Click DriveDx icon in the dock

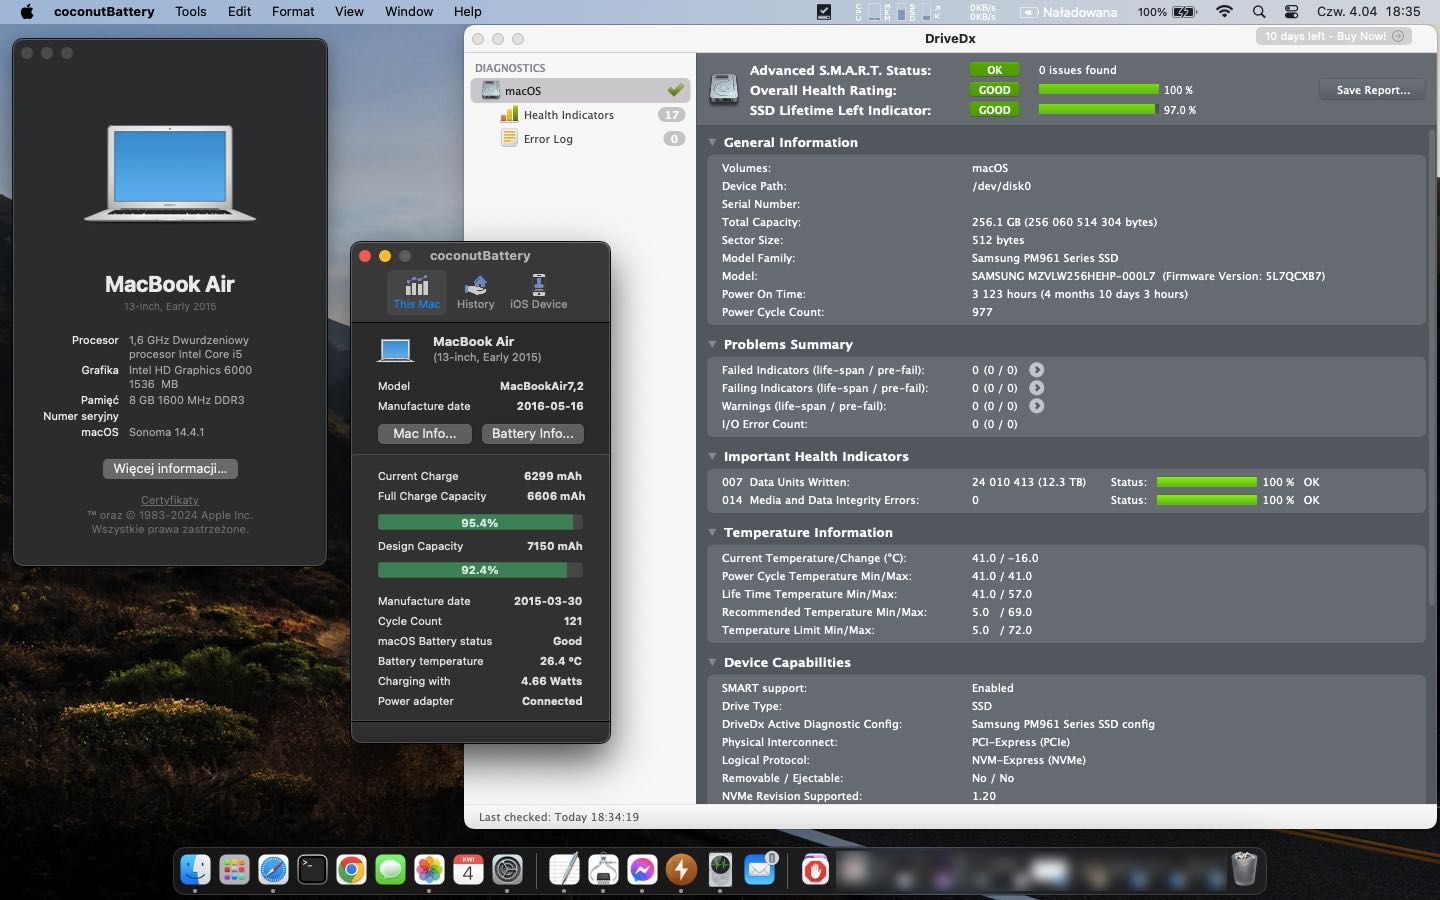click(x=720, y=870)
